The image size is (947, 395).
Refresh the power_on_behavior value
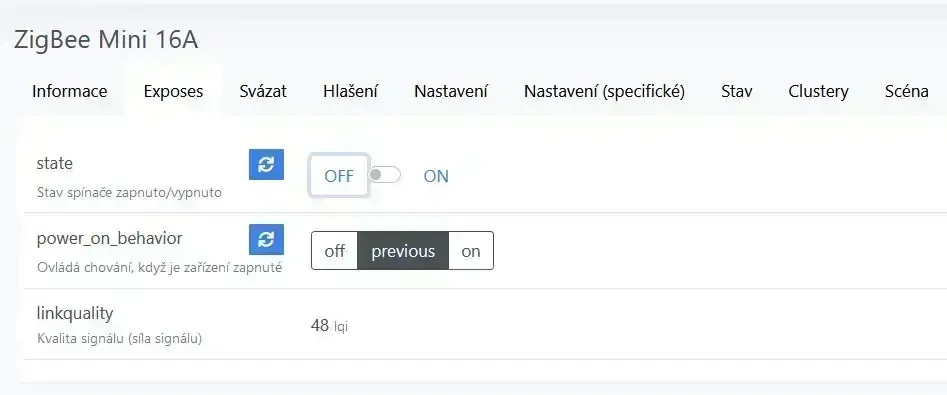click(x=266, y=240)
